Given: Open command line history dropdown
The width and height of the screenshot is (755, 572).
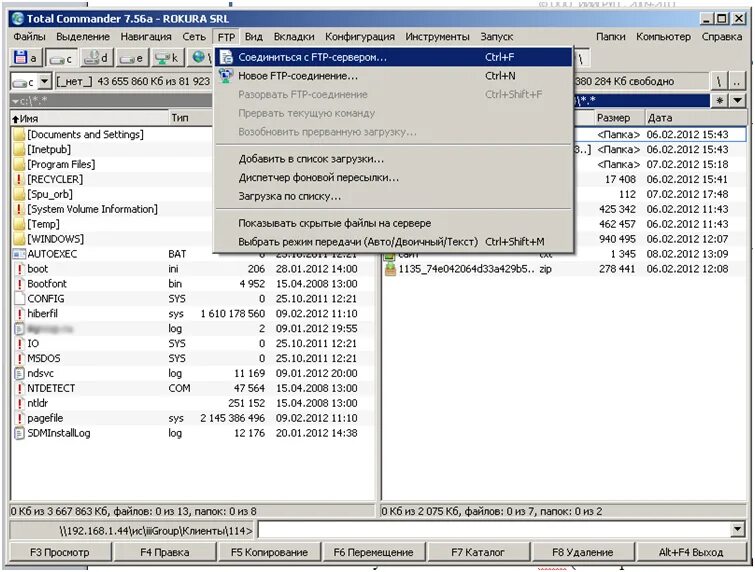Looking at the screenshot, I should click(737, 530).
